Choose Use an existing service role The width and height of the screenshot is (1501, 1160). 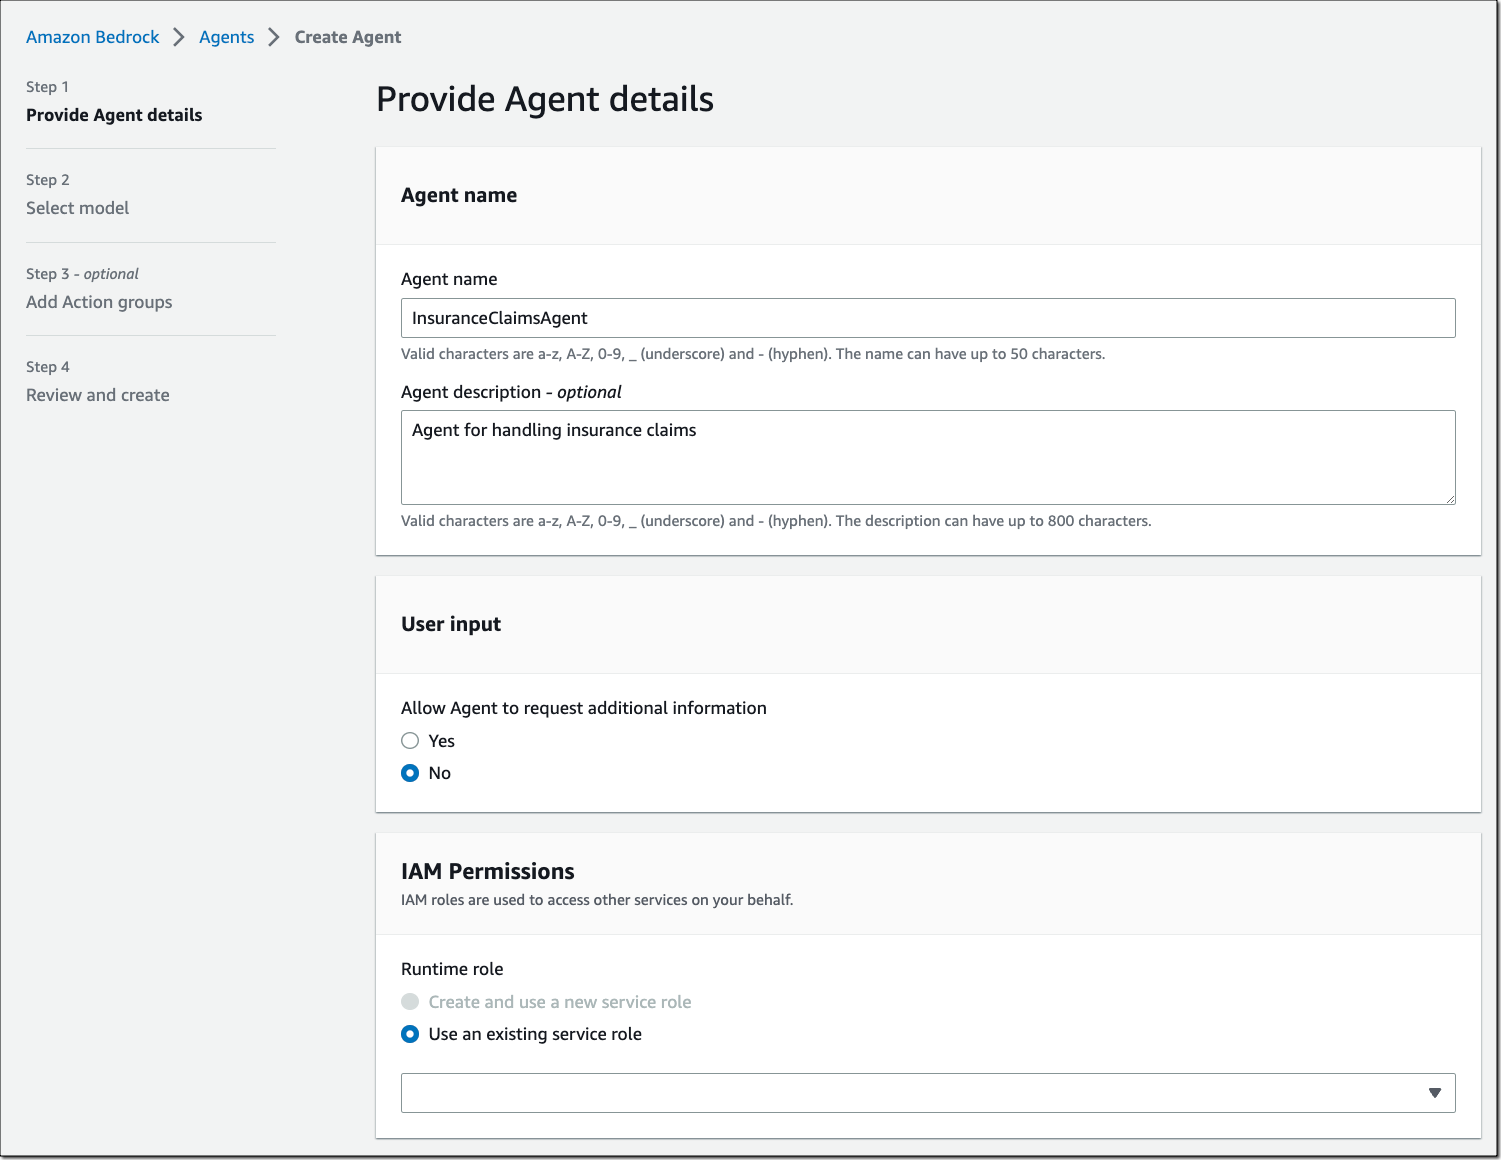pyautogui.click(x=410, y=1034)
